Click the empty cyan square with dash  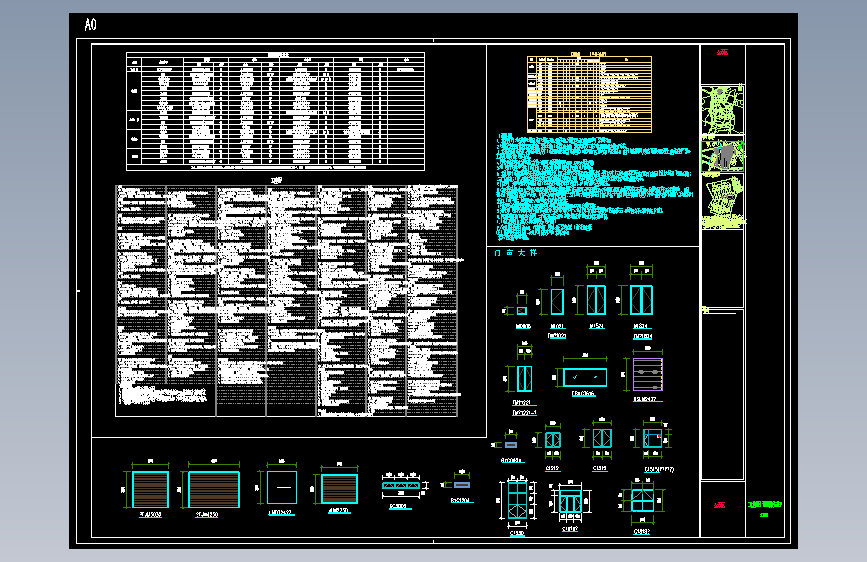(282, 487)
